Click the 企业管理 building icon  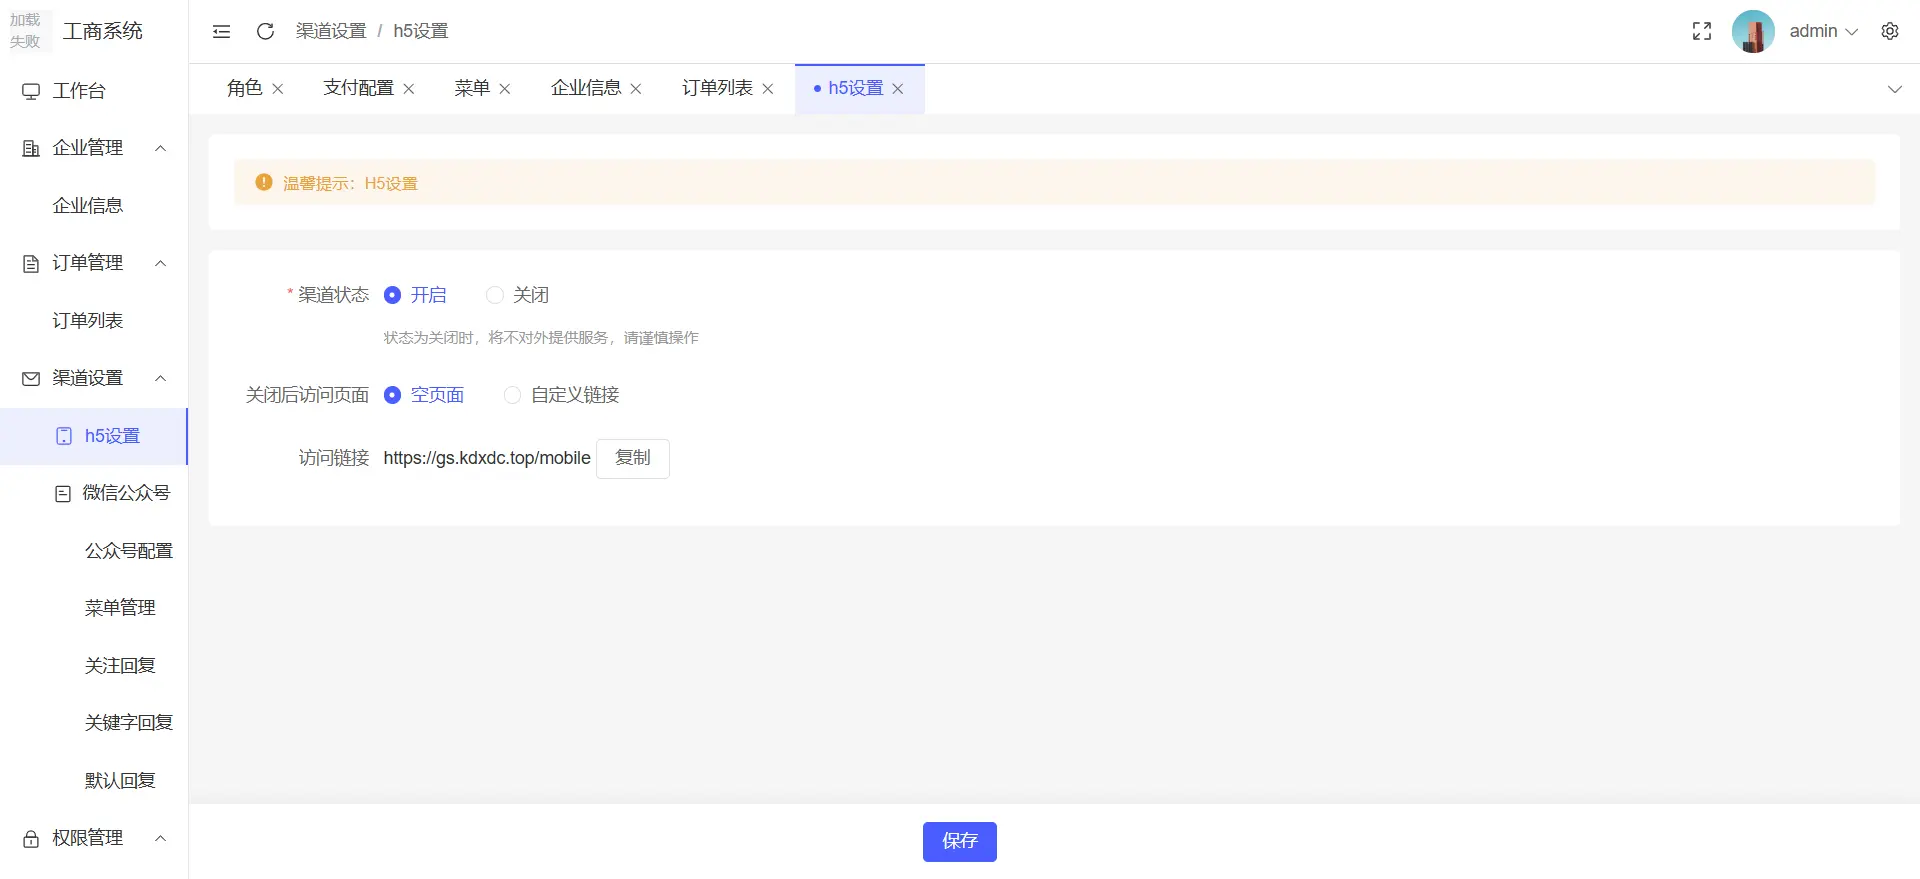pos(31,148)
